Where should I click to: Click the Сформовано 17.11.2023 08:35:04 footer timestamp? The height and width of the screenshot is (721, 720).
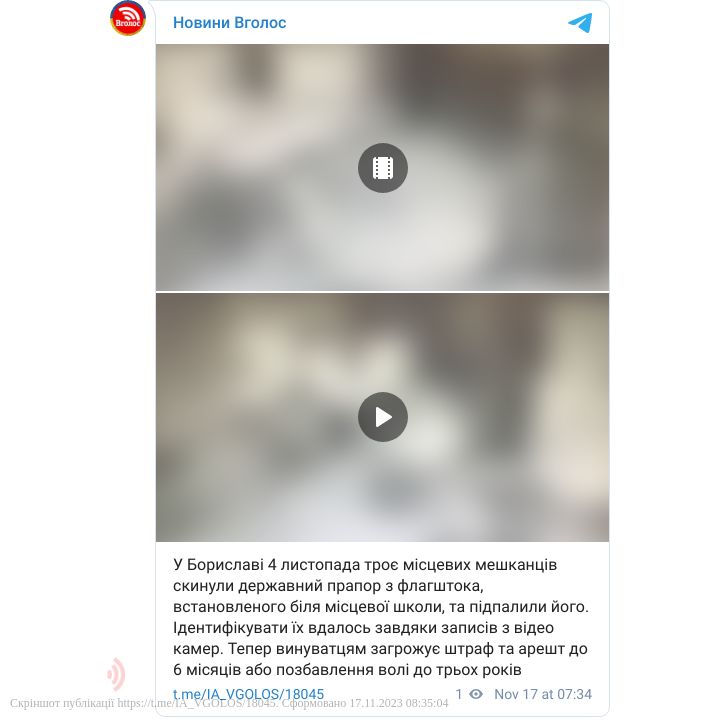pos(365,703)
